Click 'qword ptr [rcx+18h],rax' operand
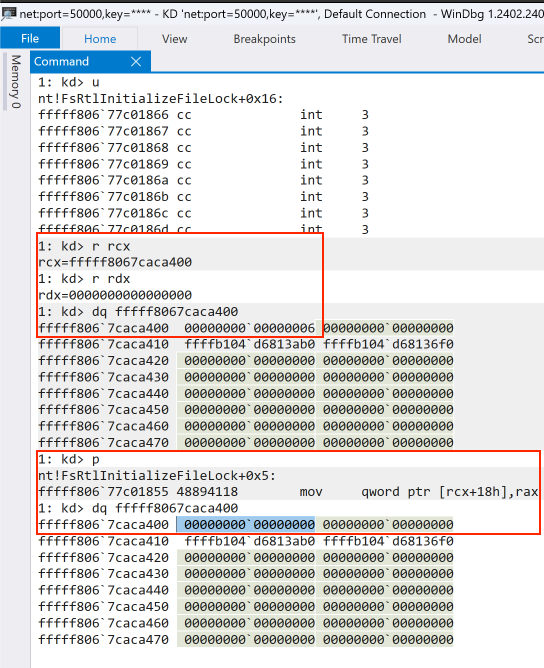The width and height of the screenshot is (544, 668). [449, 492]
